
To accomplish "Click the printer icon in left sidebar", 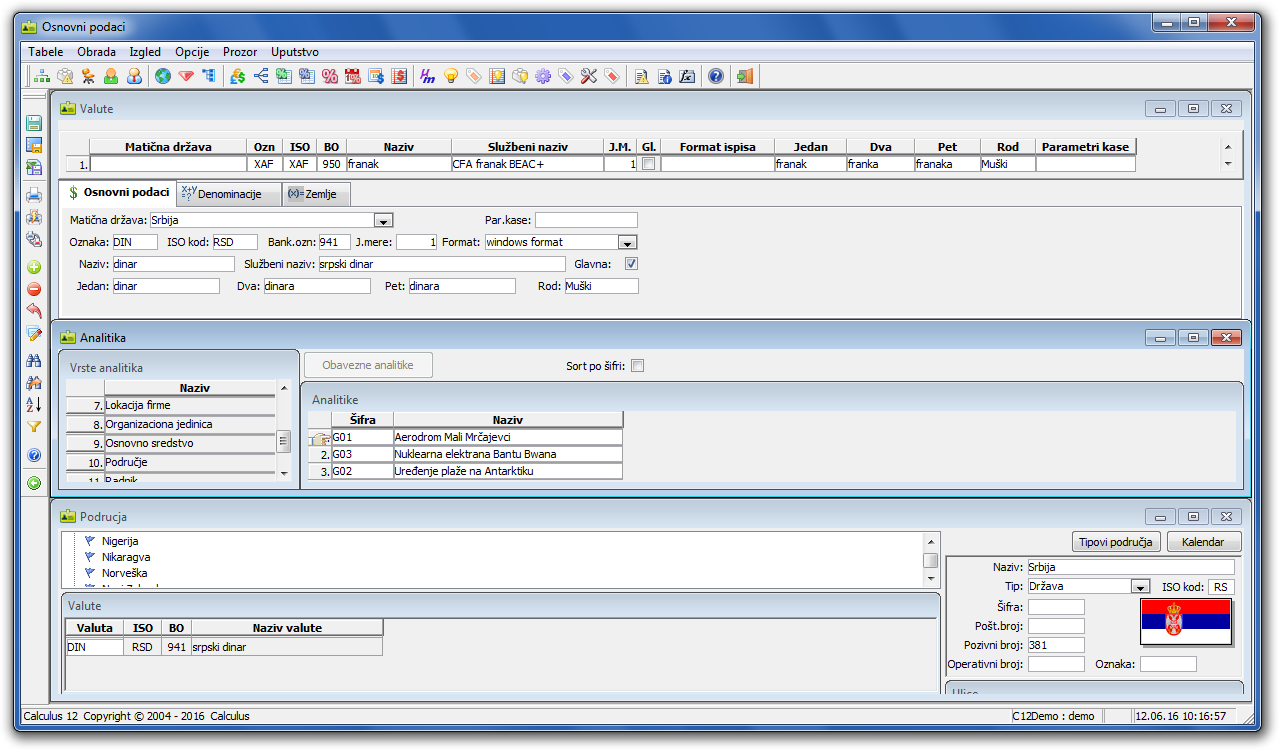I will 34,195.
